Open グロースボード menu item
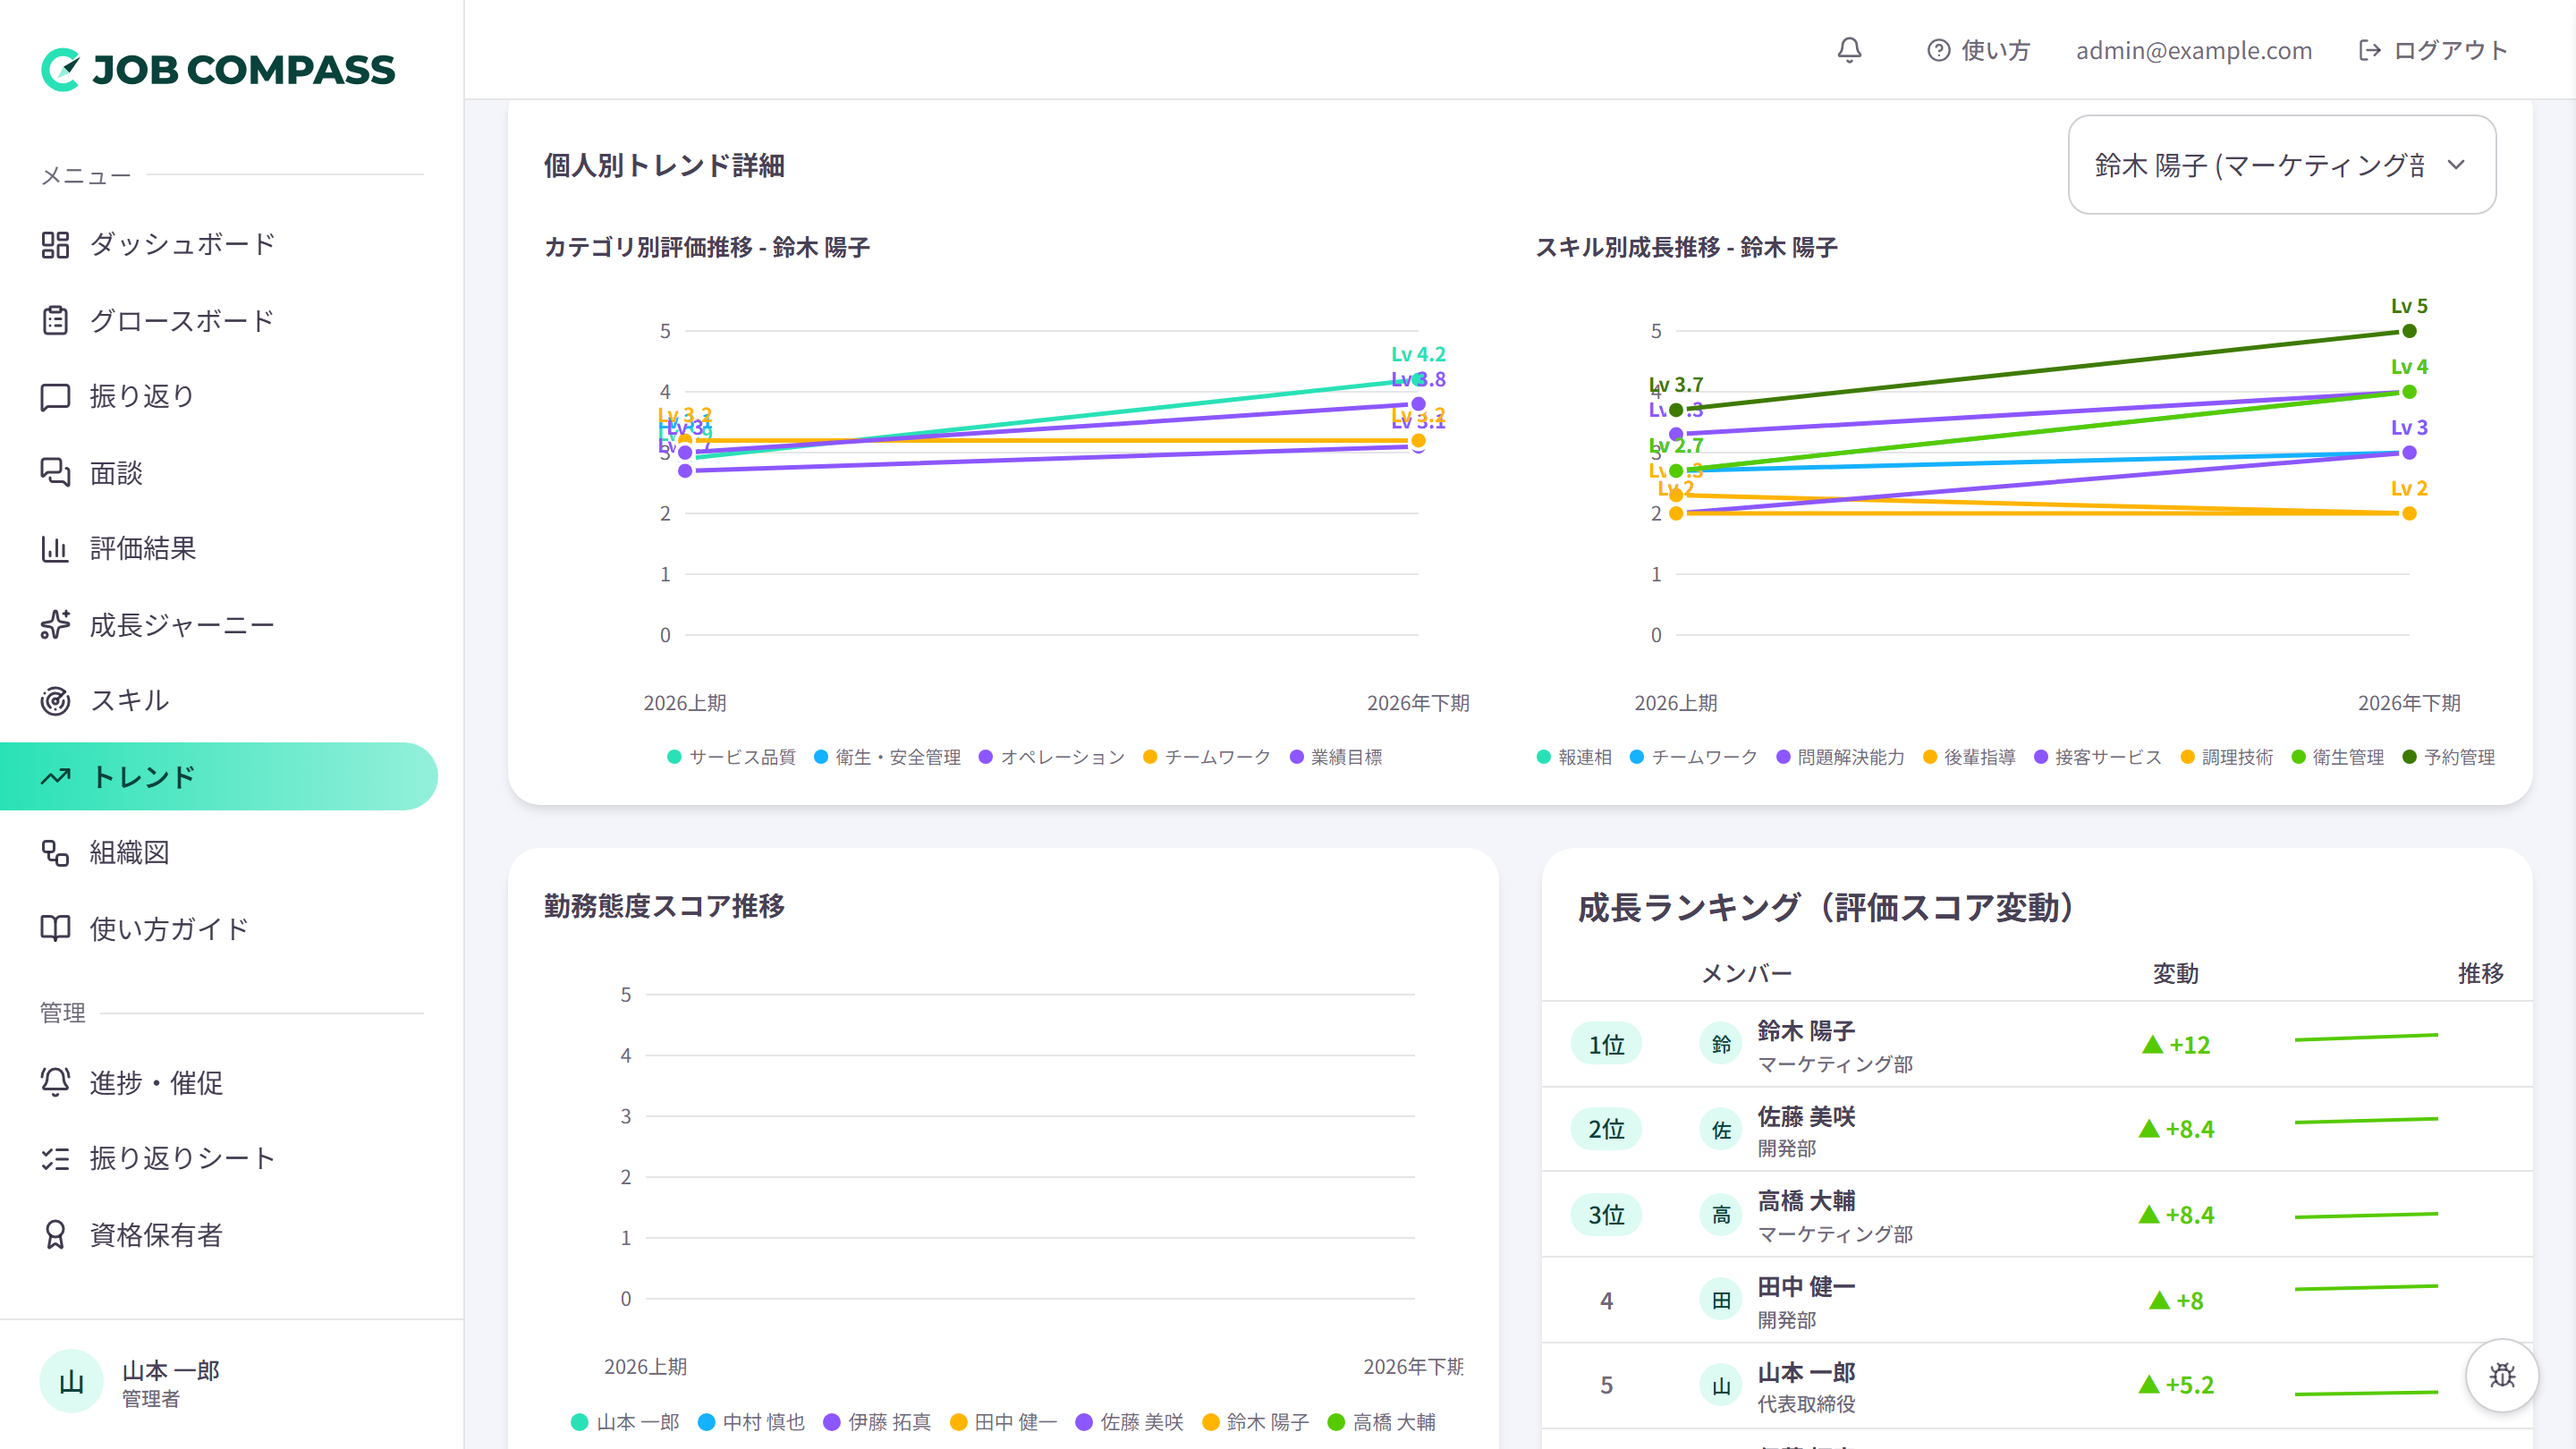The width and height of the screenshot is (2576, 1449). pos(219,320)
